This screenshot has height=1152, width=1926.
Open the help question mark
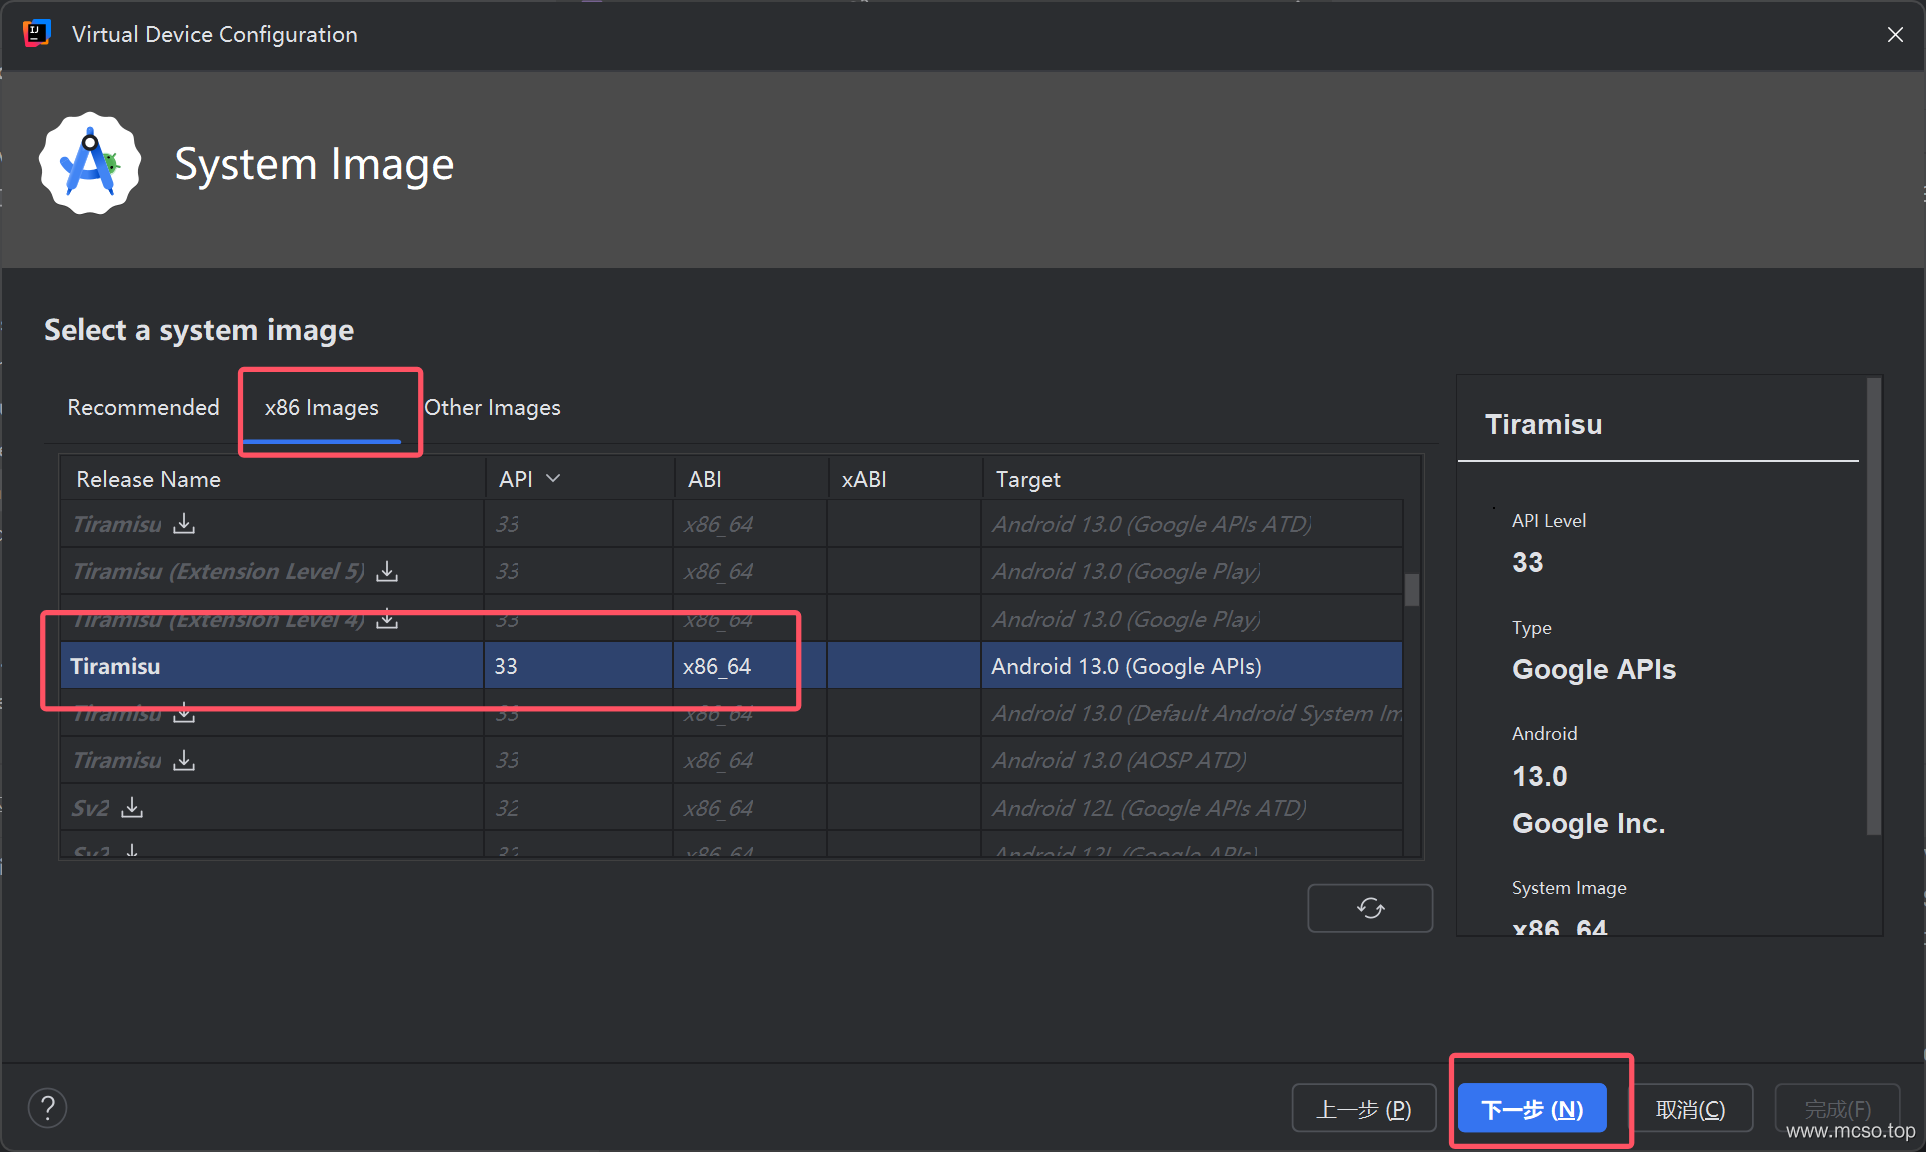(x=47, y=1108)
